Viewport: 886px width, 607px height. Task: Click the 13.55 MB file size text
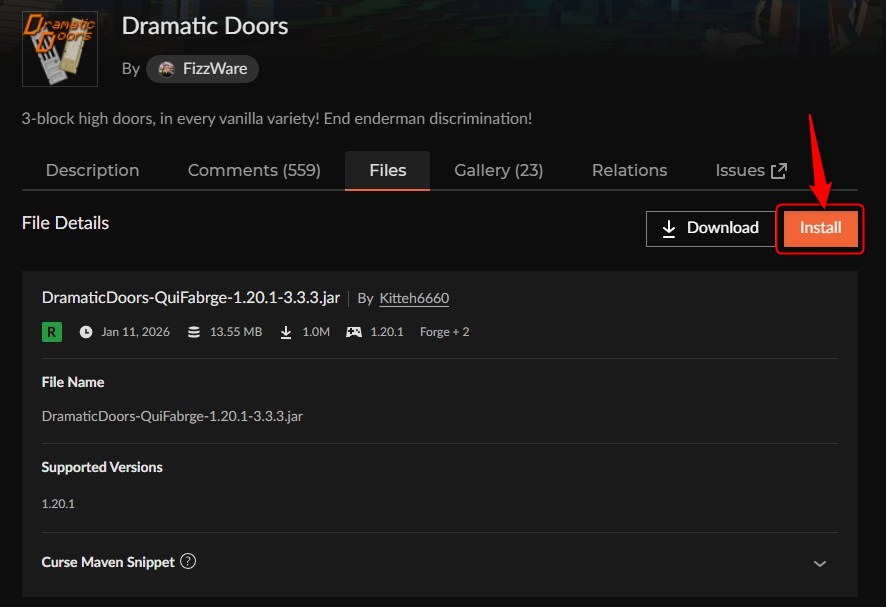click(236, 332)
